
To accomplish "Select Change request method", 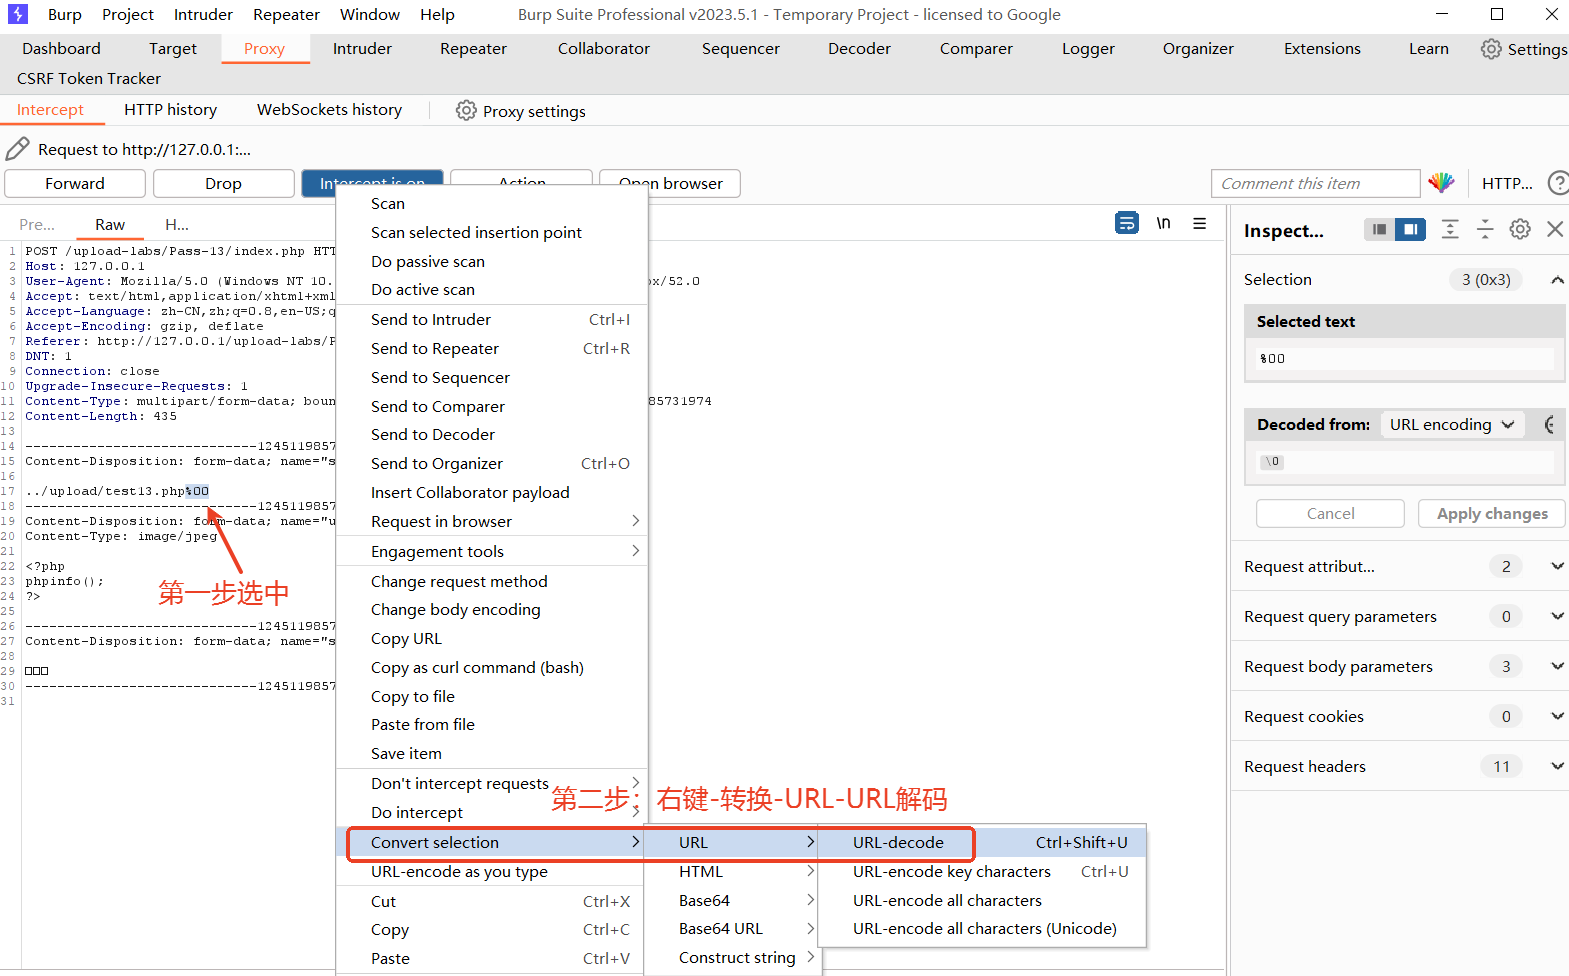I will 492,581.
